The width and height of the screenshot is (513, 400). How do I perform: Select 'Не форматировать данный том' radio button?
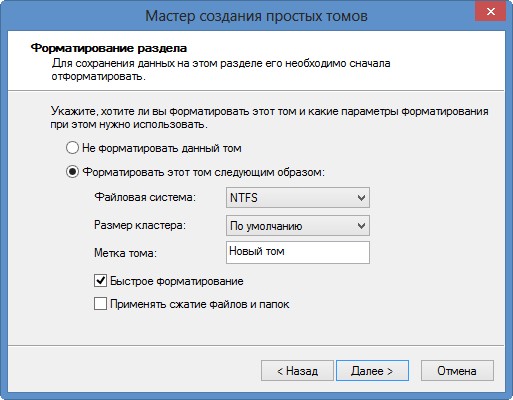[x=72, y=148]
